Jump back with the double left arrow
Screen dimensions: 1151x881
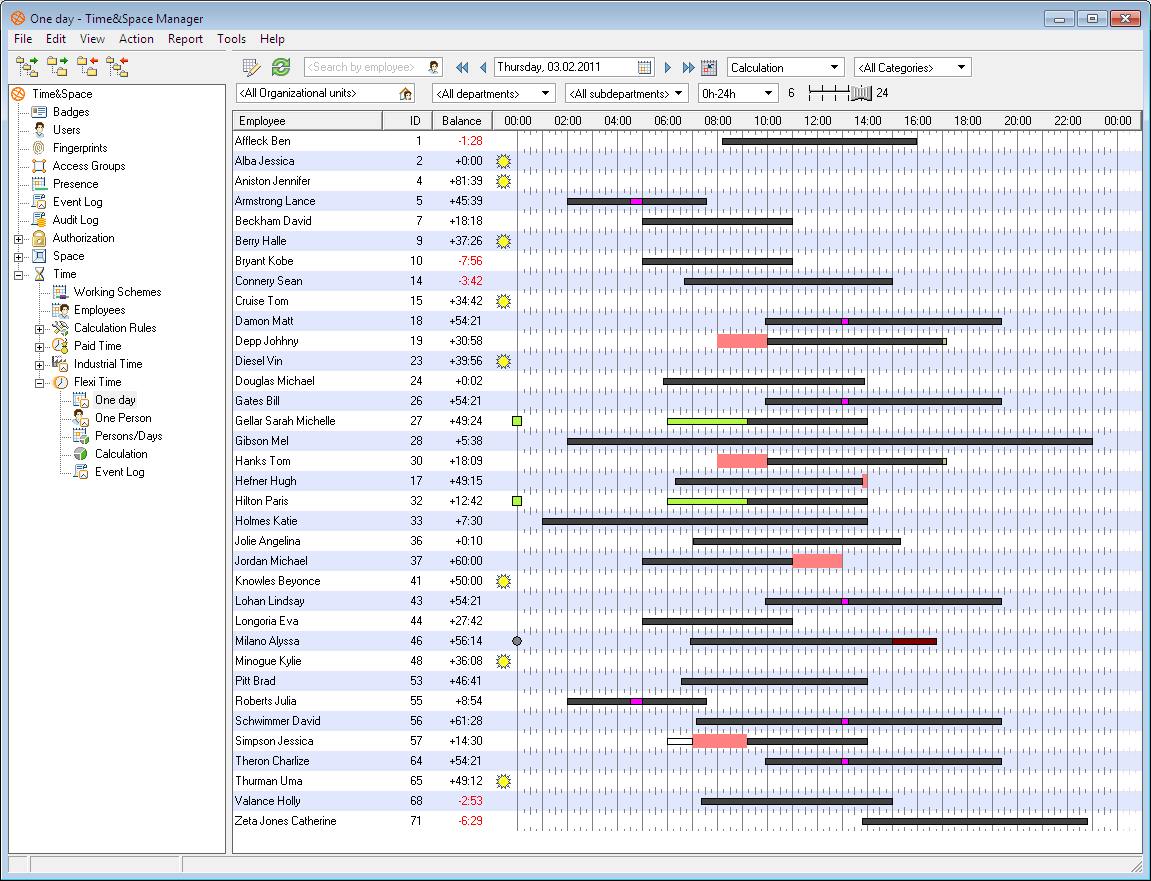tap(462, 68)
